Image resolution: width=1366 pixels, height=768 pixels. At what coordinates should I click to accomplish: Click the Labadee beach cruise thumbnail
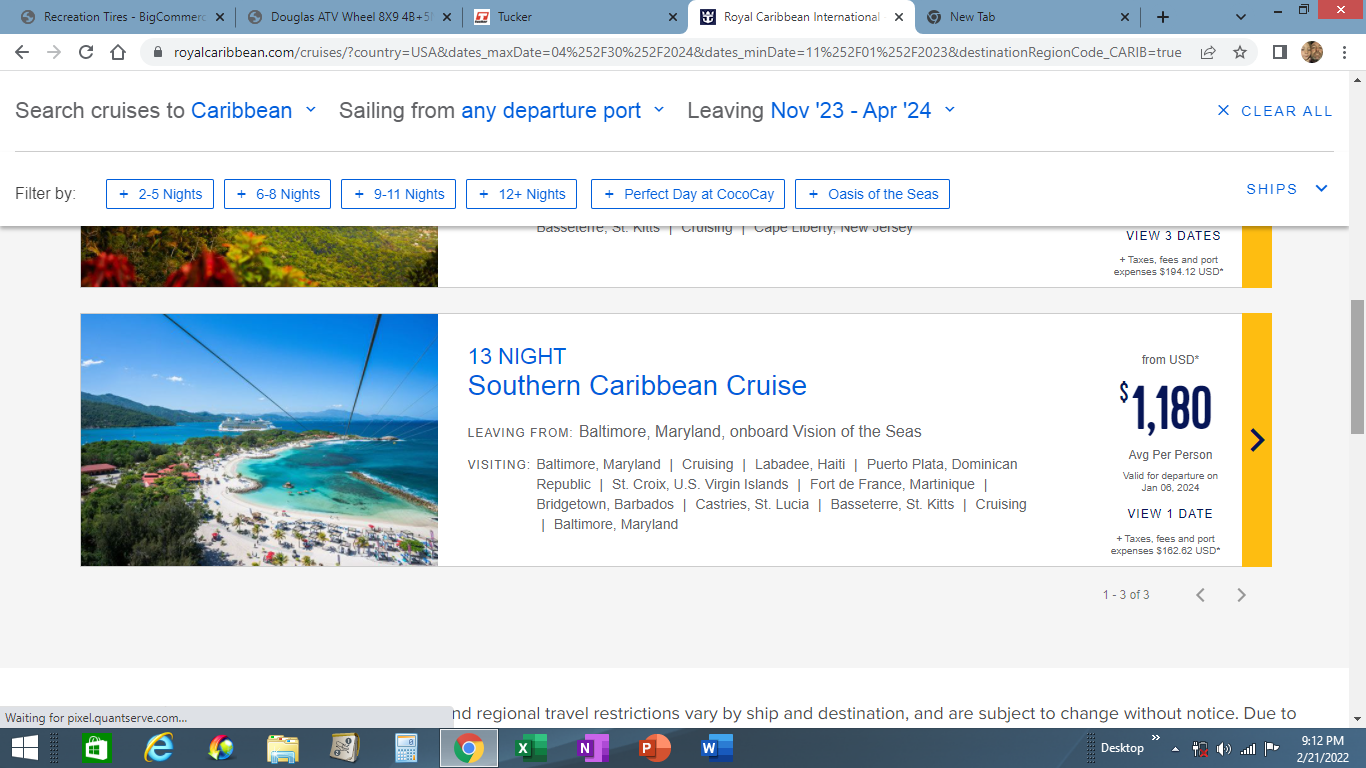[259, 440]
